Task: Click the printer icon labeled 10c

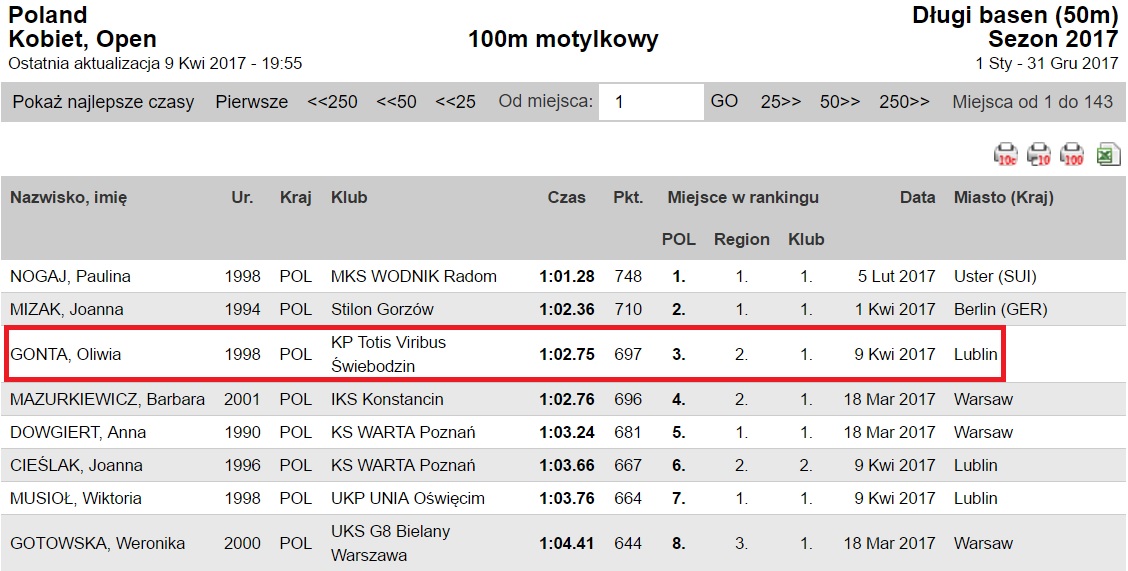Action: [x=1006, y=154]
